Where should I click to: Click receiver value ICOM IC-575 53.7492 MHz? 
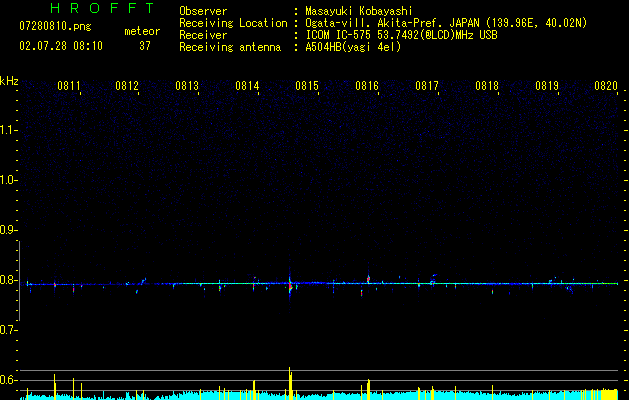pos(401,35)
